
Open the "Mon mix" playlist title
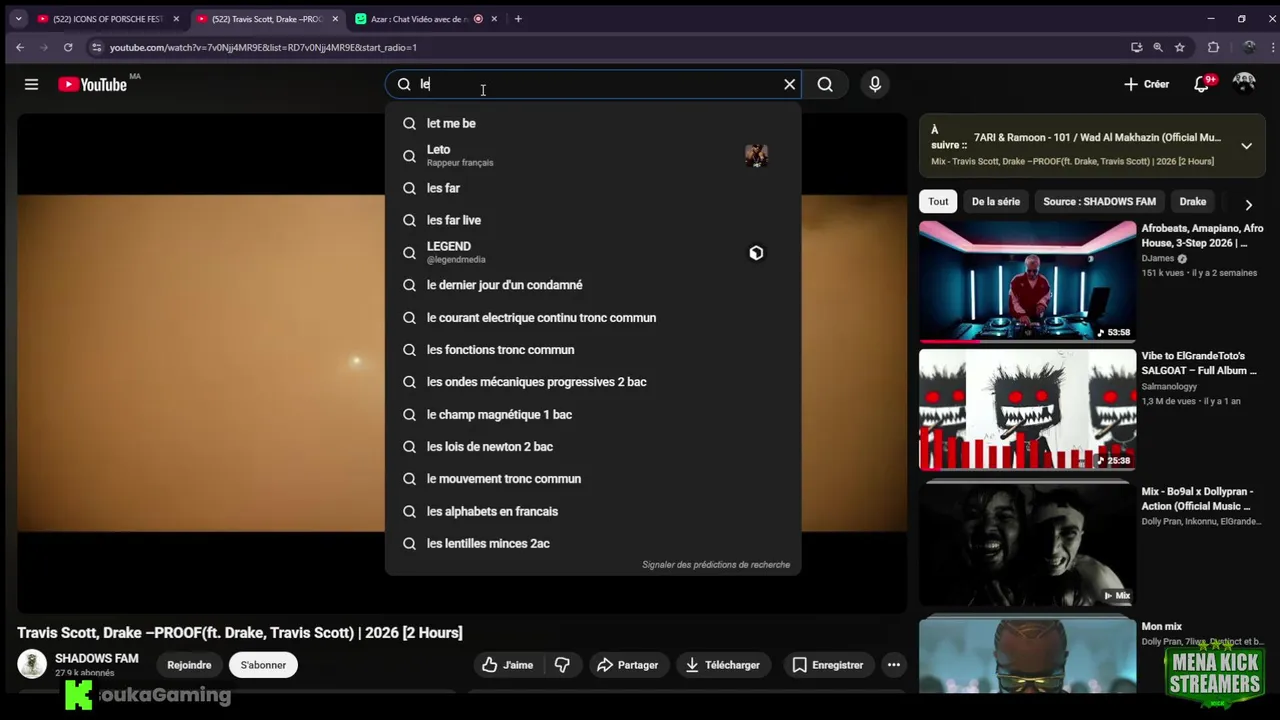(1162, 627)
